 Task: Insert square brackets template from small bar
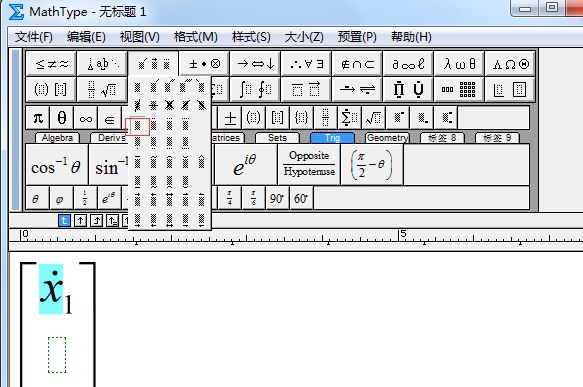point(277,118)
